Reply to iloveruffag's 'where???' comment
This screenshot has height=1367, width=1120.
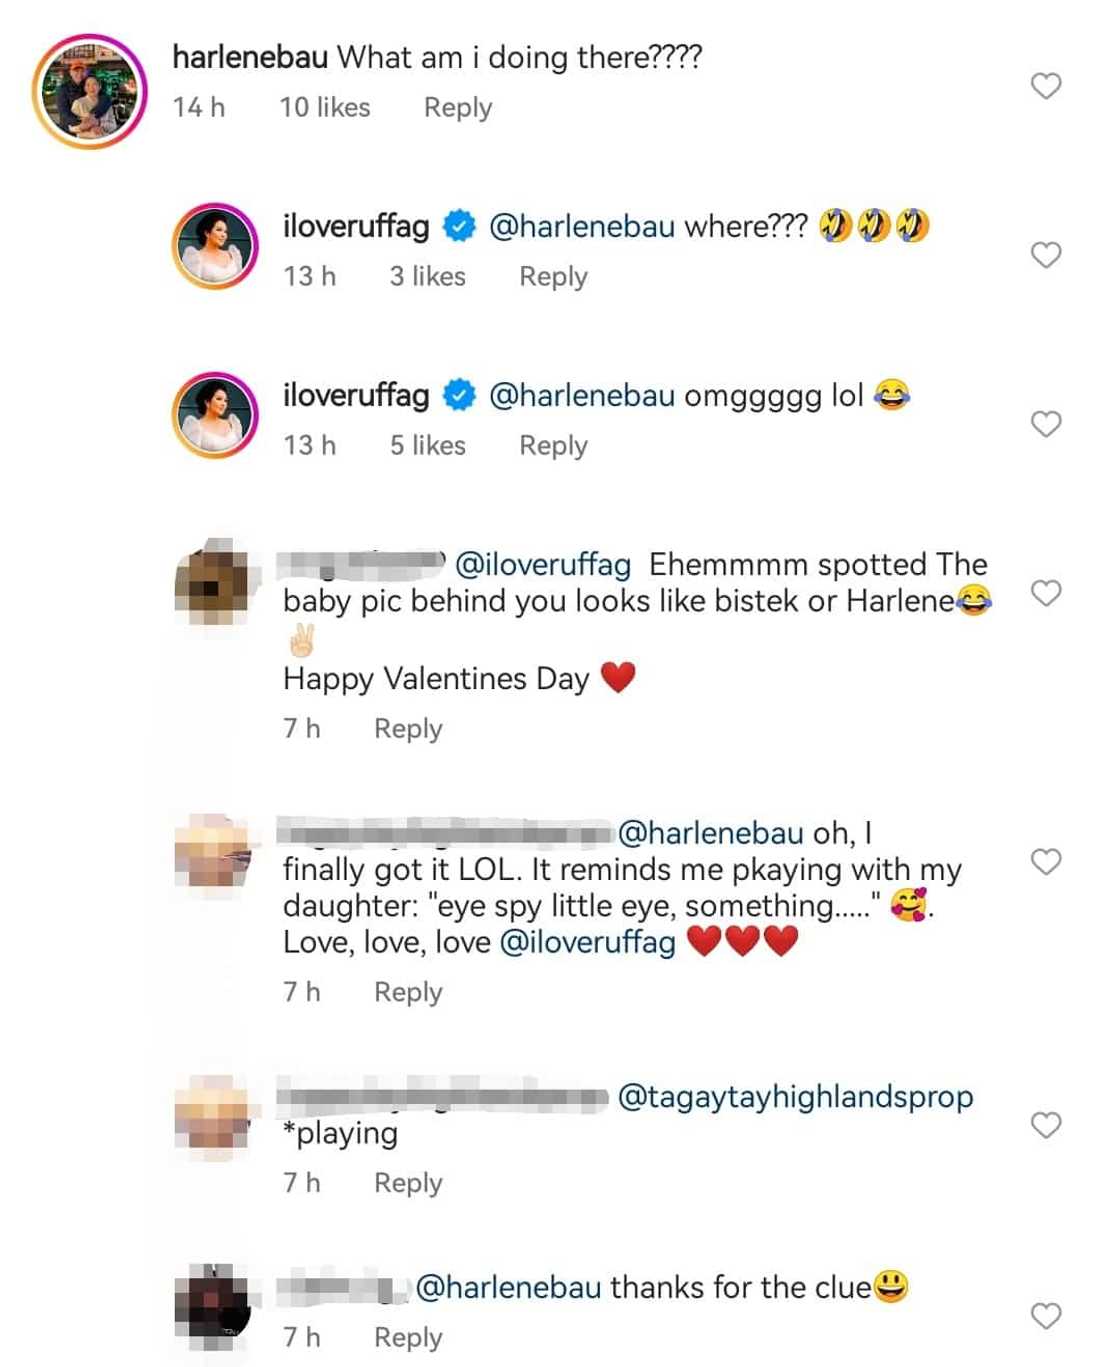coord(552,277)
